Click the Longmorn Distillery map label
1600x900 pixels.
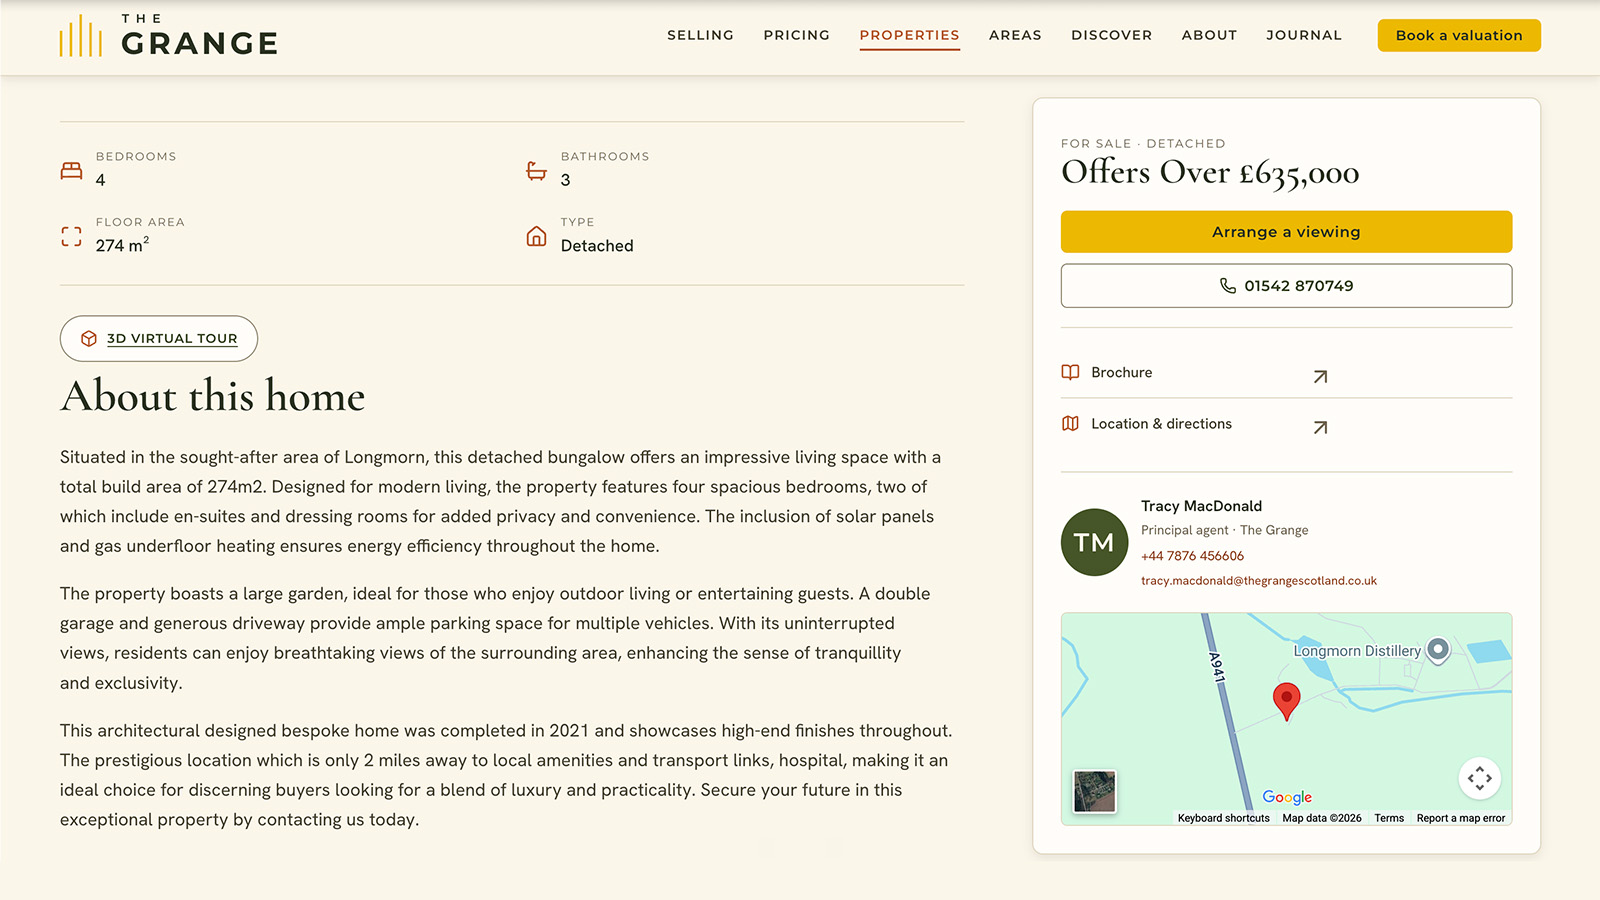(1357, 651)
